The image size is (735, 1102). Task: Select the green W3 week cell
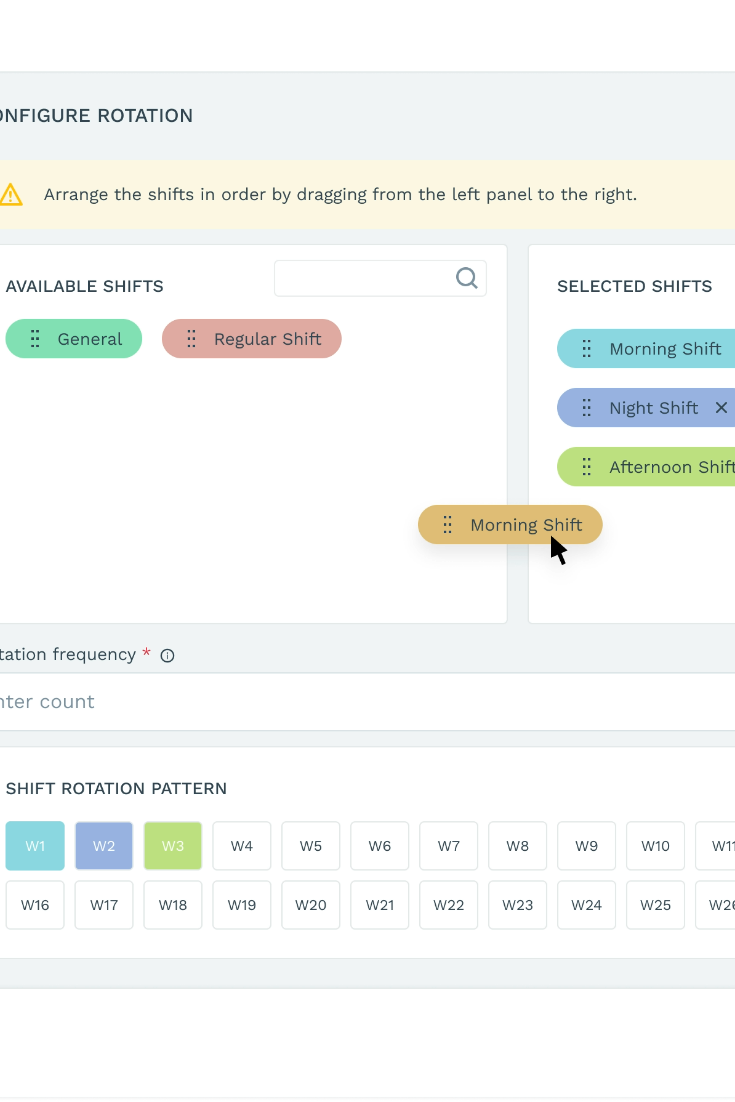(x=173, y=846)
